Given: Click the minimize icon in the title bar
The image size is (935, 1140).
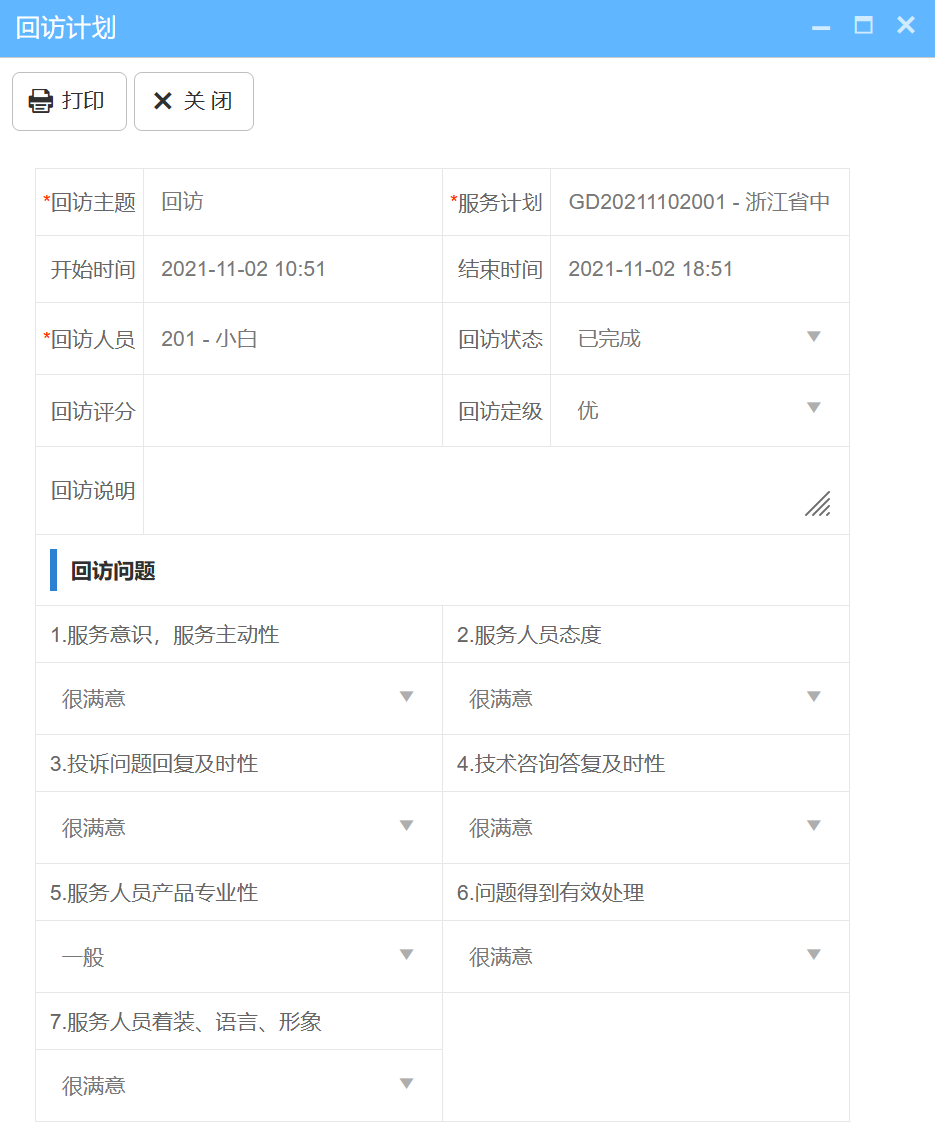Looking at the screenshot, I should (820, 28).
